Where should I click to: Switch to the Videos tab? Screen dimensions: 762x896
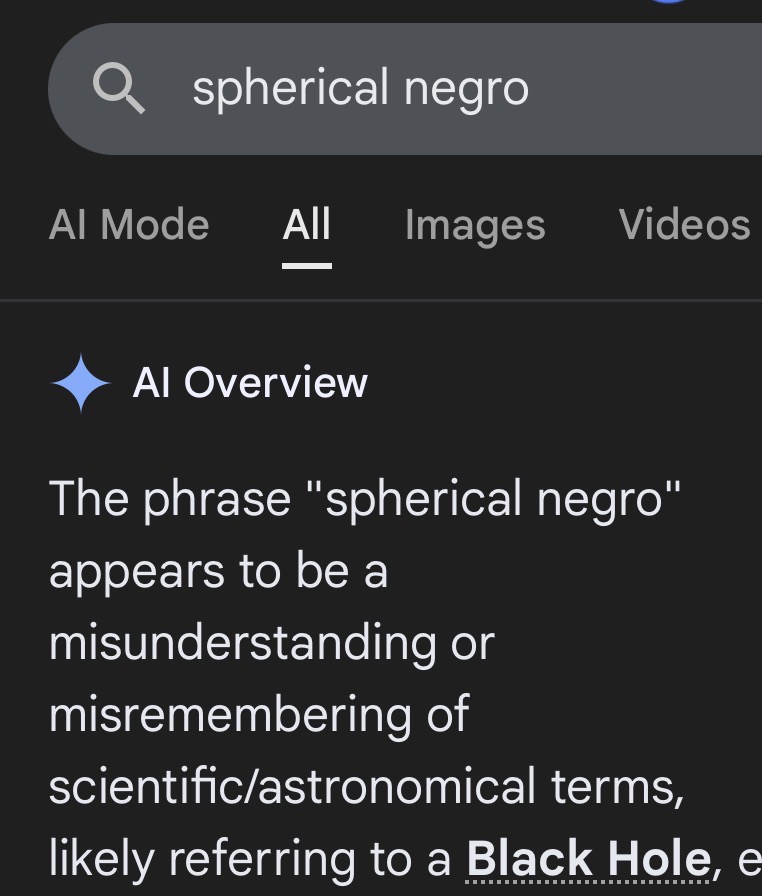click(684, 225)
